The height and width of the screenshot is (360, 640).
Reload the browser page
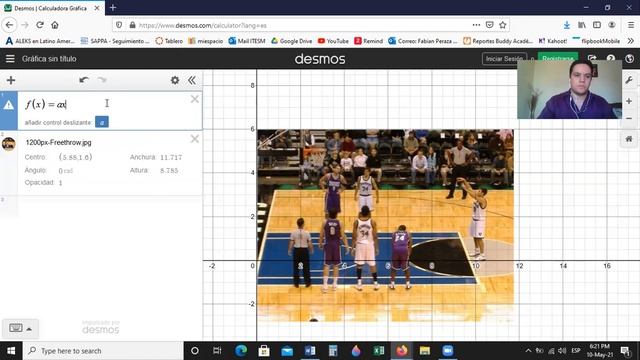(x=40, y=25)
